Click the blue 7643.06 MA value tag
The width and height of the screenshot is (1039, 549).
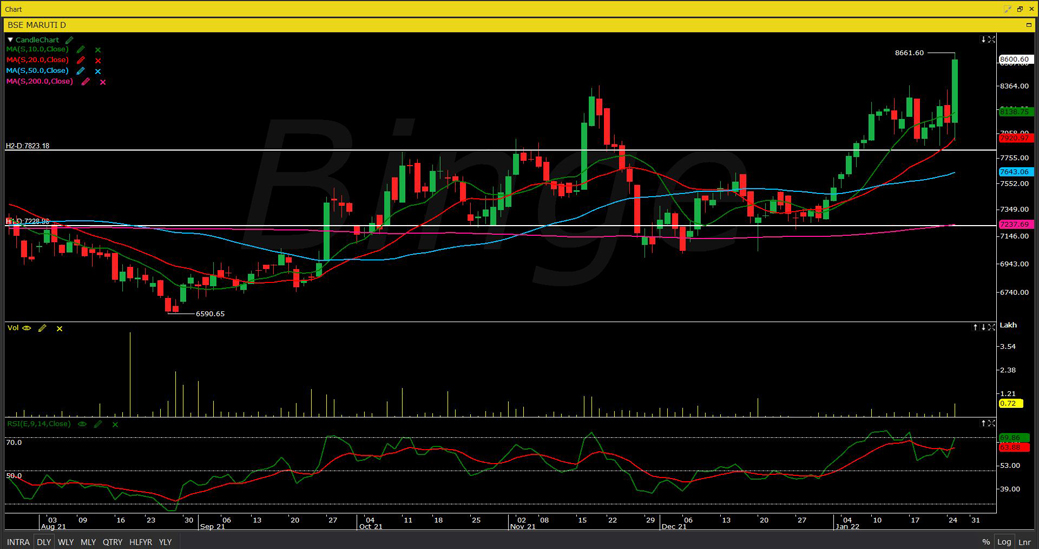pos(1014,172)
